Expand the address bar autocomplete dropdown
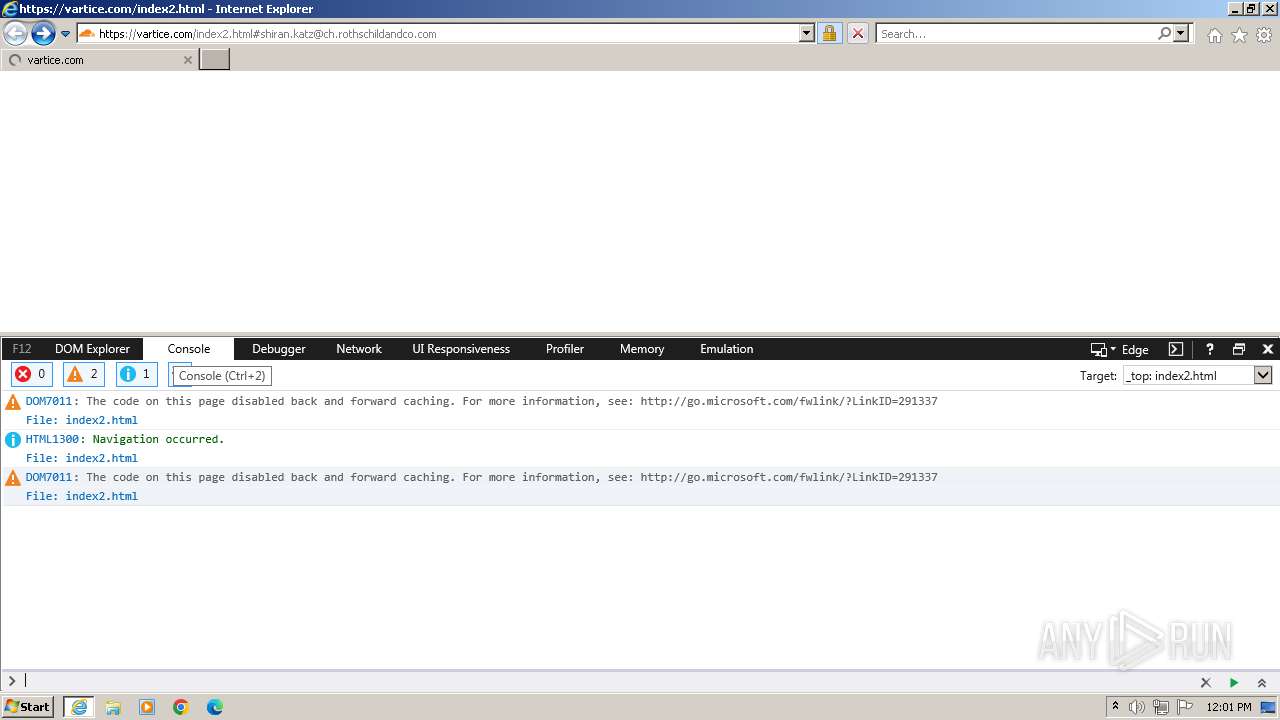The image size is (1280, 720). 807,33
